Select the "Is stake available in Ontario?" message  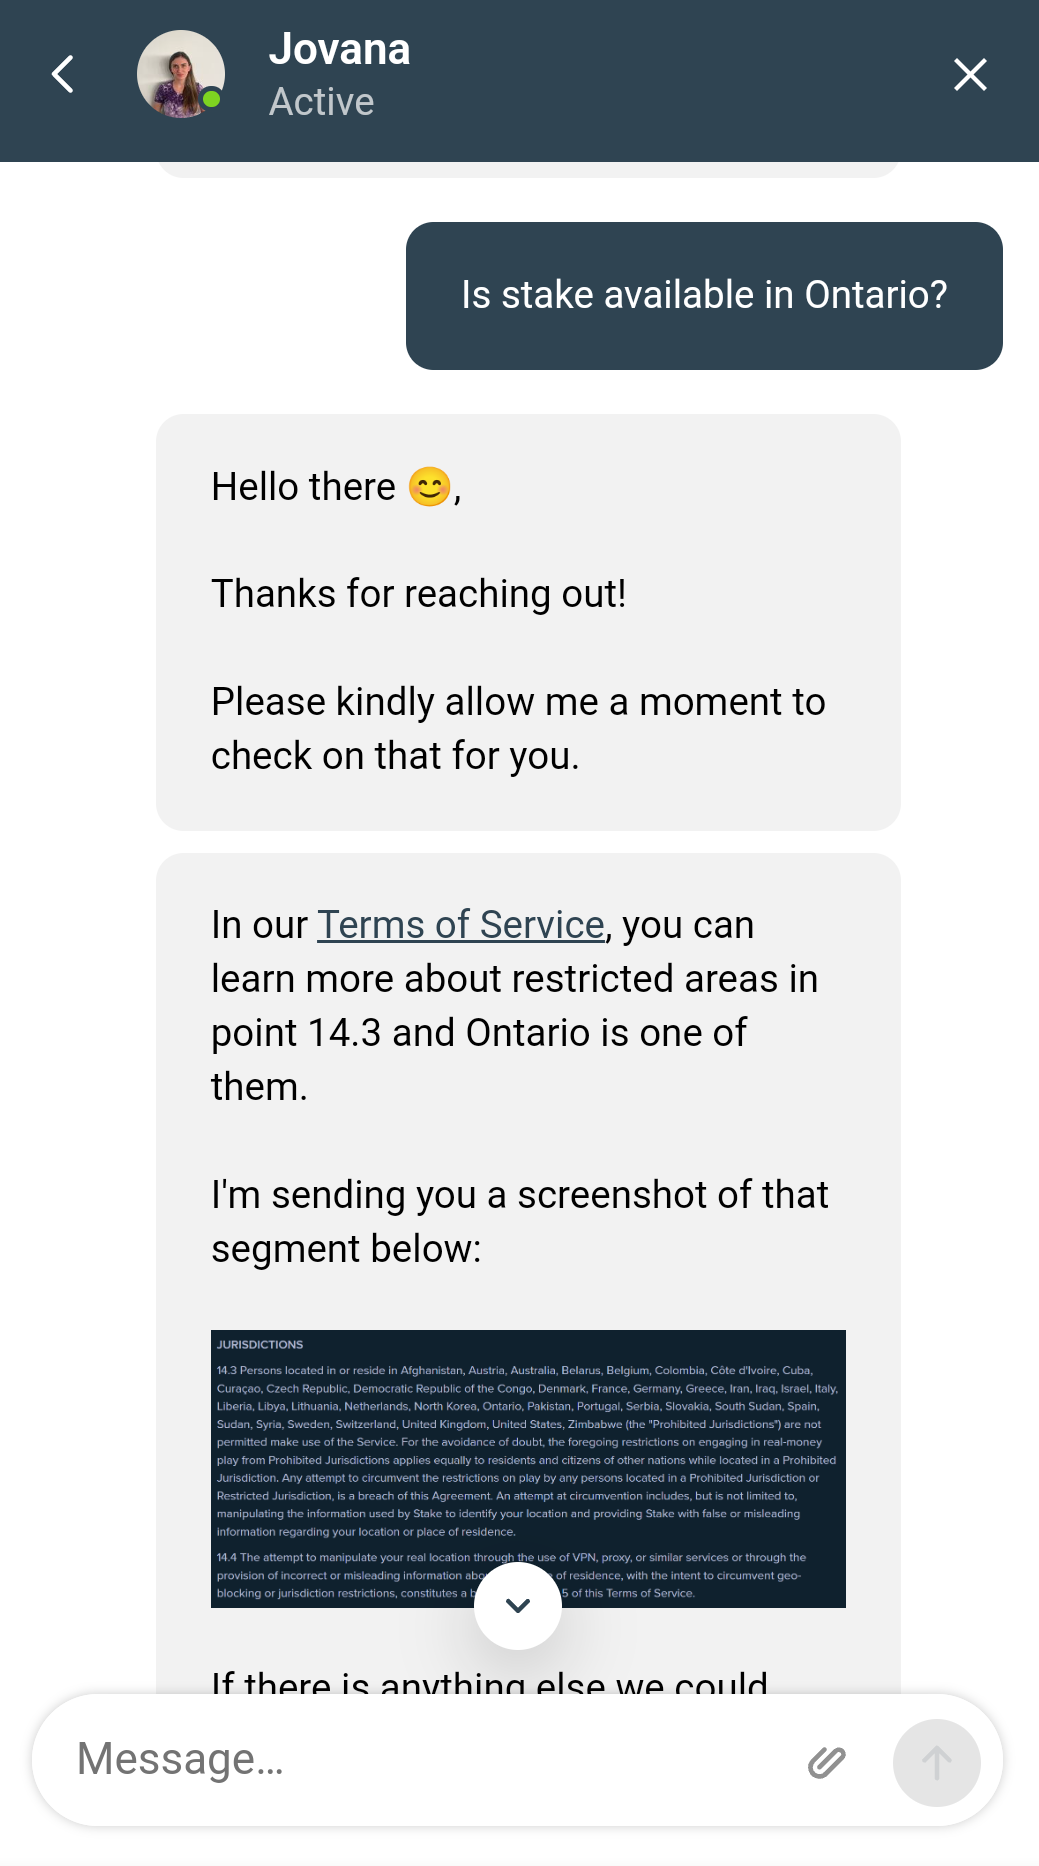click(x=704, y=295)
